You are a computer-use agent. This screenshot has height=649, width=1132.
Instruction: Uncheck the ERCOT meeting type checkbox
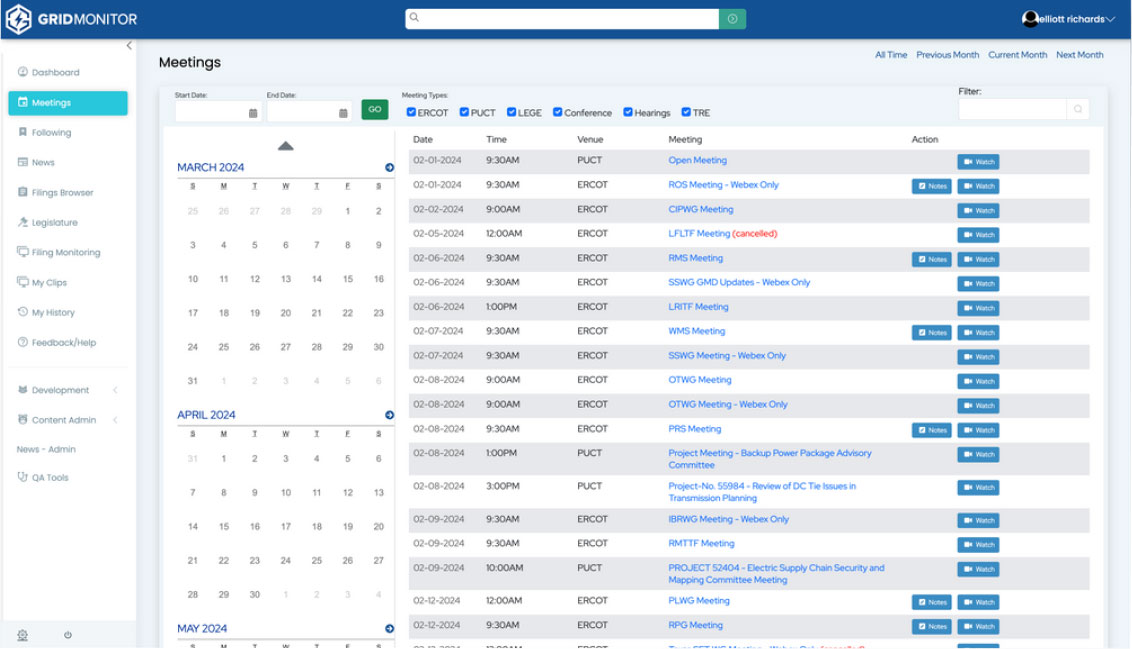pos(411,112)
